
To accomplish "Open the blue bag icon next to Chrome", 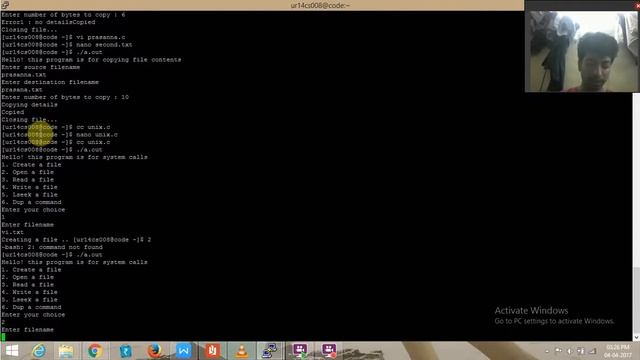I will pyautogui.click(x=125, y=351).
